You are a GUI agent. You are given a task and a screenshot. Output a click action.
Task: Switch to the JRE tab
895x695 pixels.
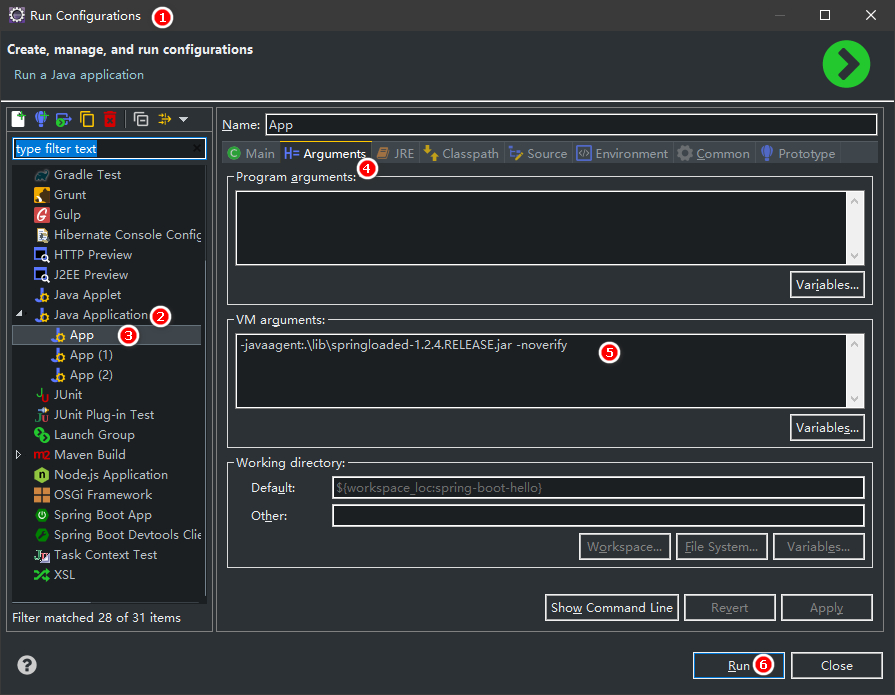click(396, 153)
